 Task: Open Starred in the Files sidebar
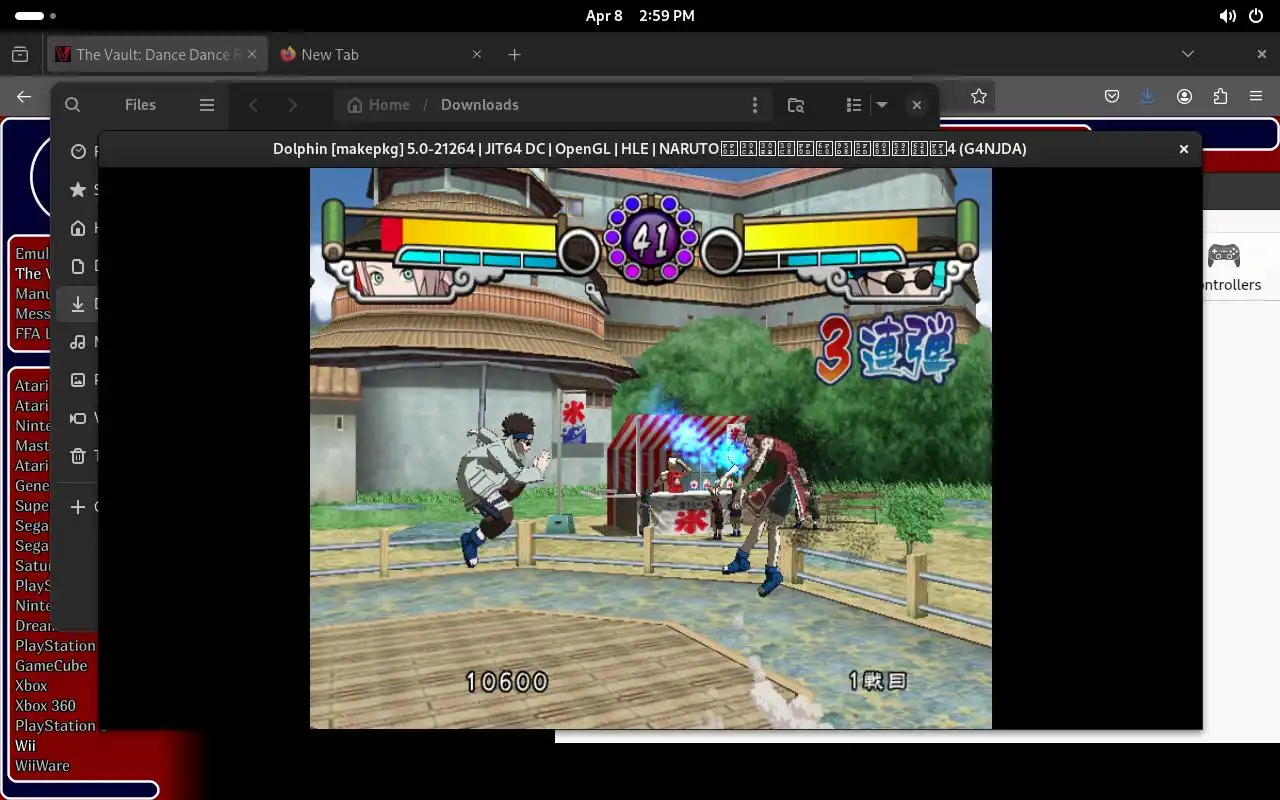78,190
